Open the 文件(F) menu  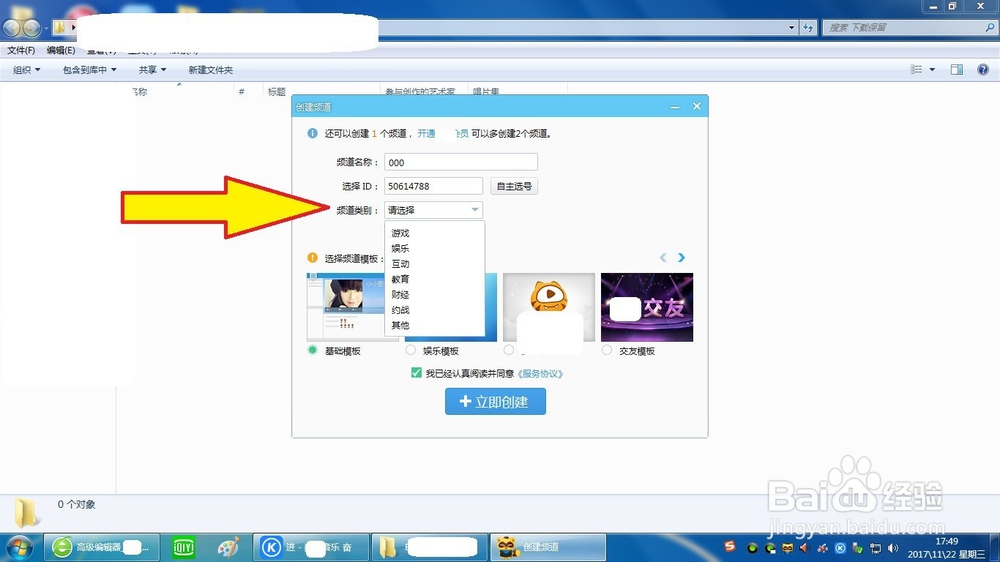tap(21, 50)
